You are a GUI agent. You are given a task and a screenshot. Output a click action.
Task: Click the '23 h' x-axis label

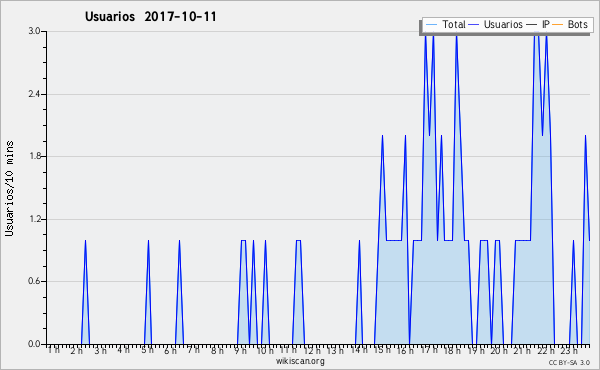[x=569, y=350]
